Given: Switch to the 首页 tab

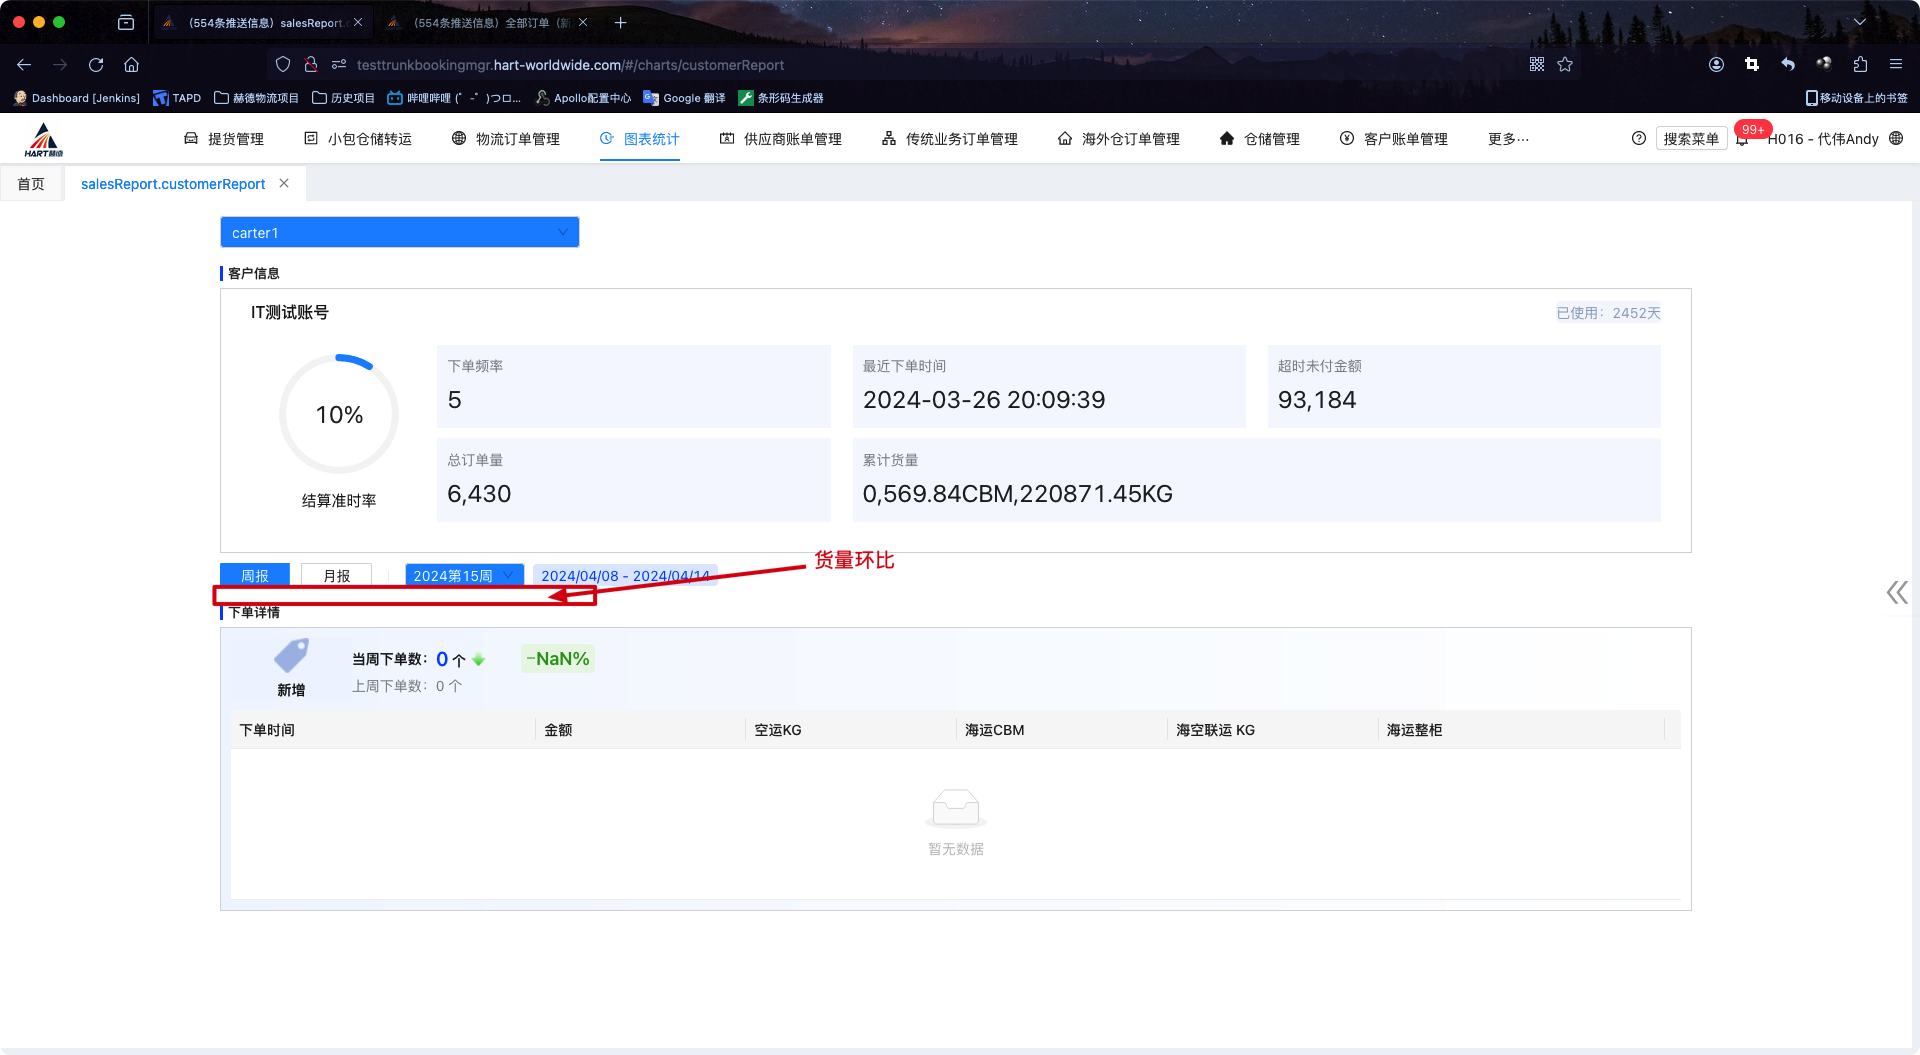Looking at the screenshot, I should click(x=31, y=184).
